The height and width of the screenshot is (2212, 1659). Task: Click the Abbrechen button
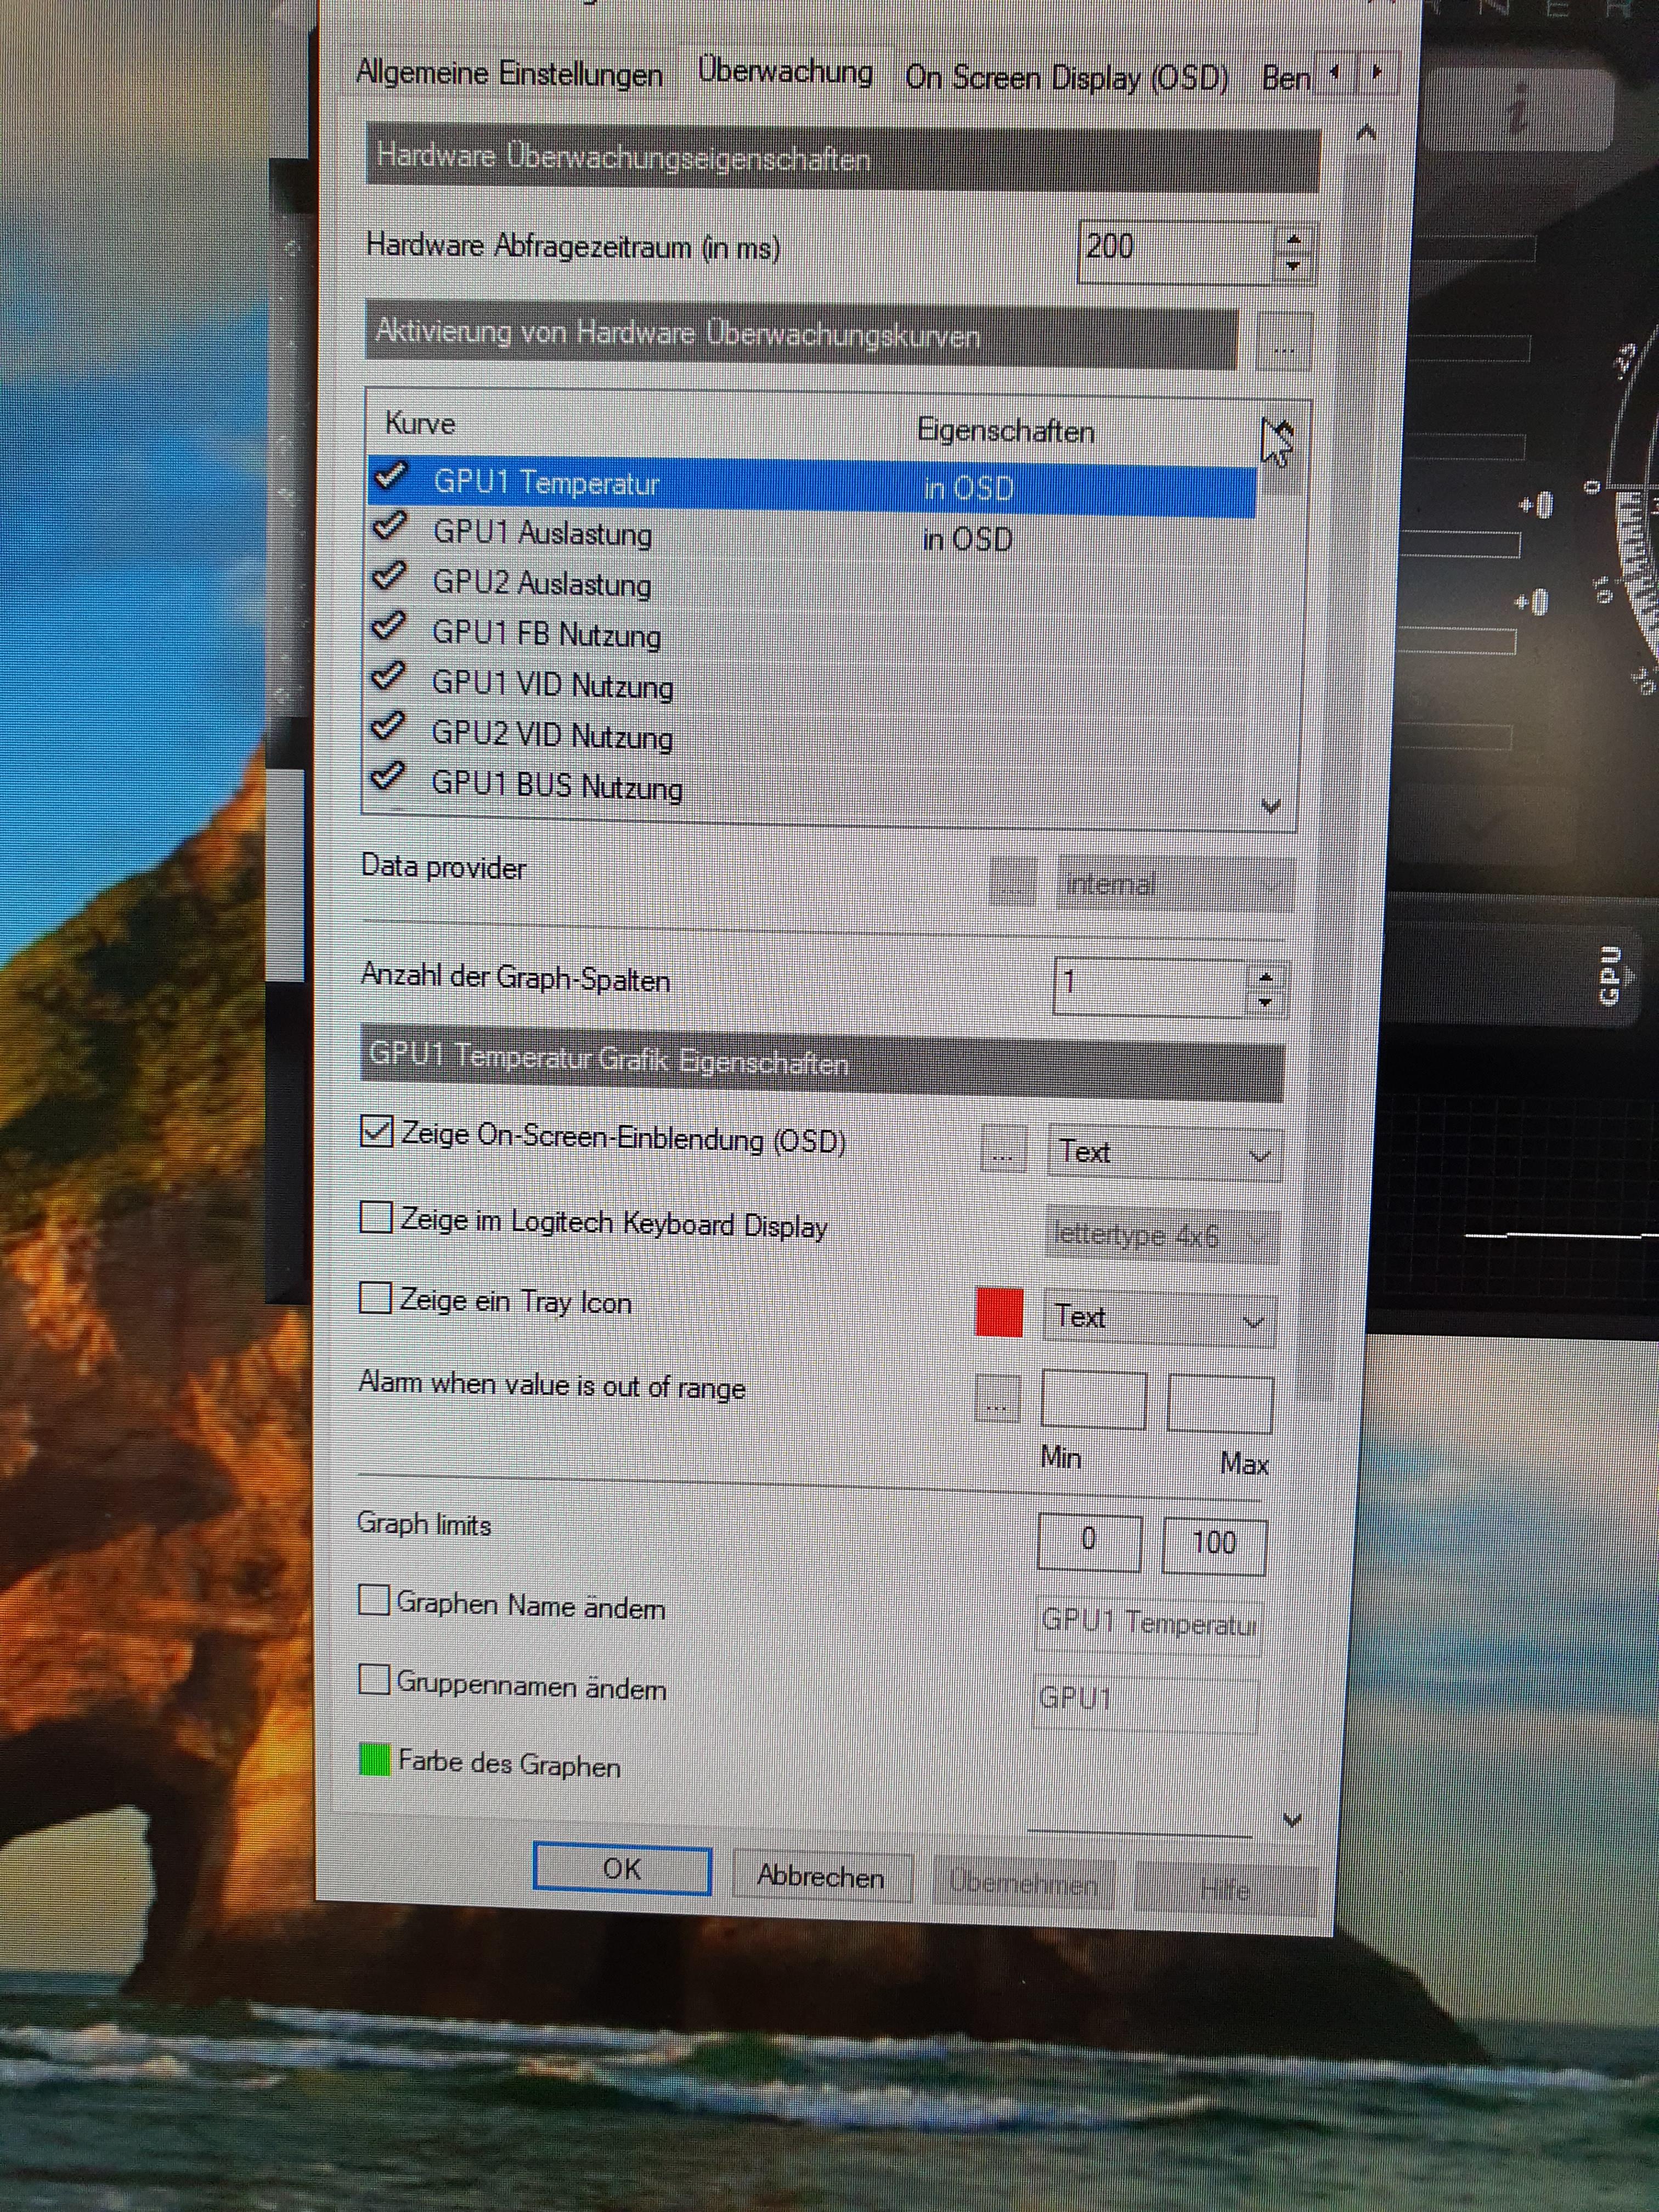click(x=821, y=1877)
